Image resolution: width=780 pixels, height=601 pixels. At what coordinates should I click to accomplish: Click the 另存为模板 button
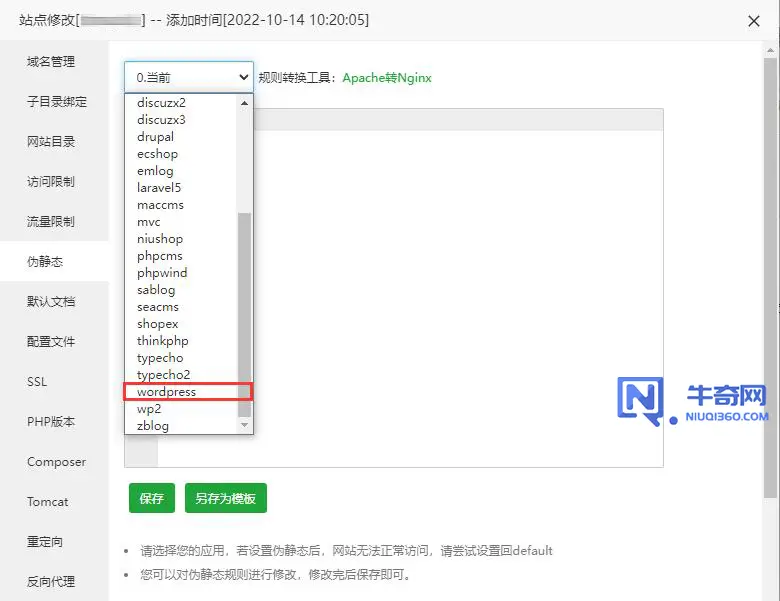tap(226, 498)
